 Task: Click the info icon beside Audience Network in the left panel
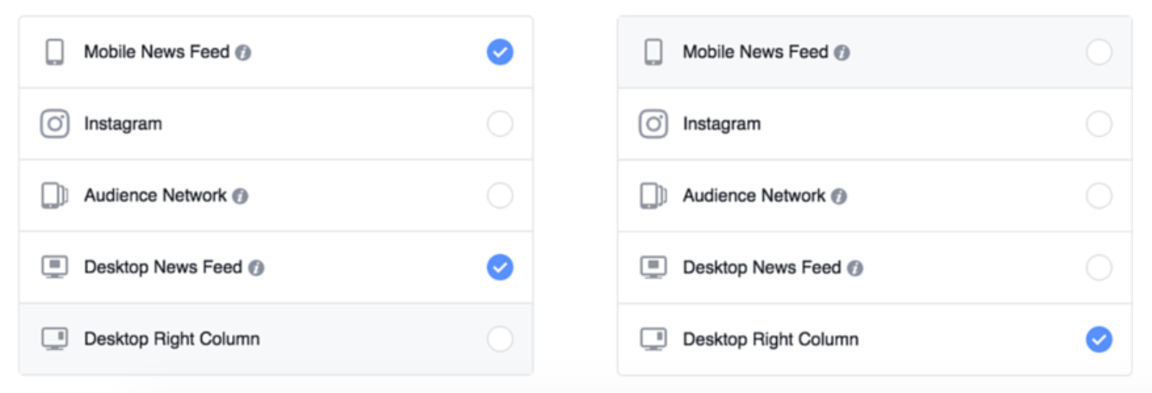[240, 196]
